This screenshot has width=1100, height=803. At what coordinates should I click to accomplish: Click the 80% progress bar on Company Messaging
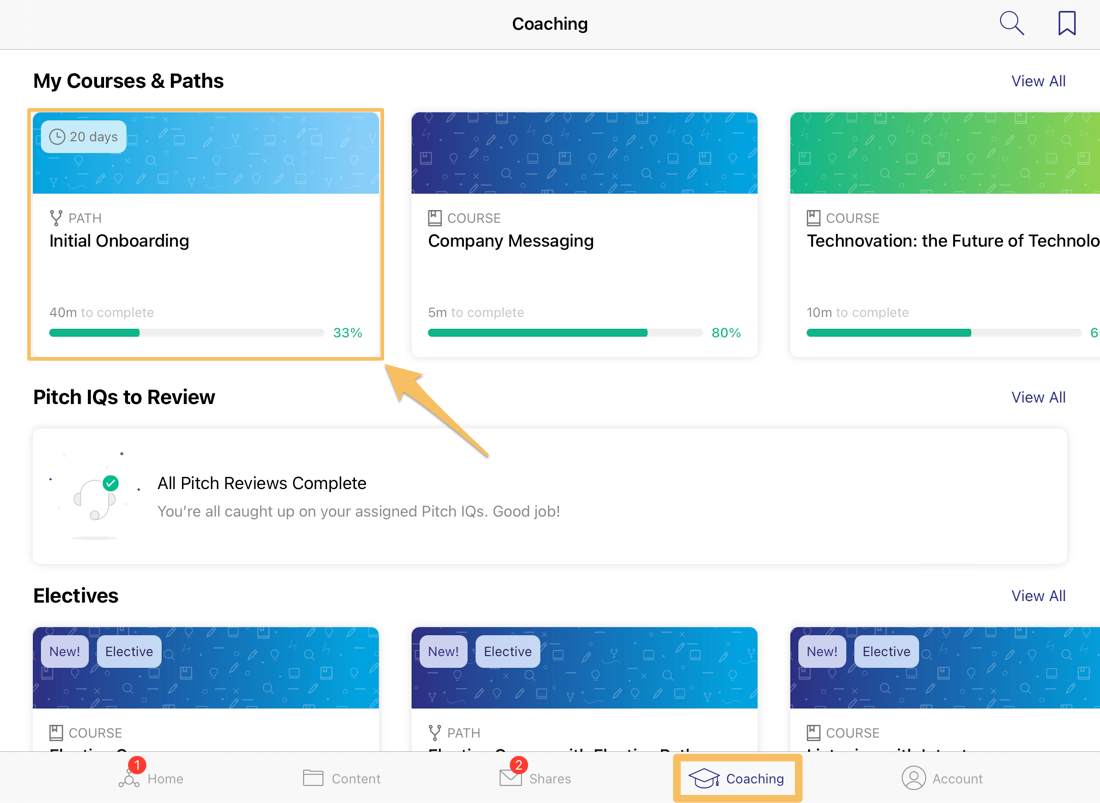point(565,331)
